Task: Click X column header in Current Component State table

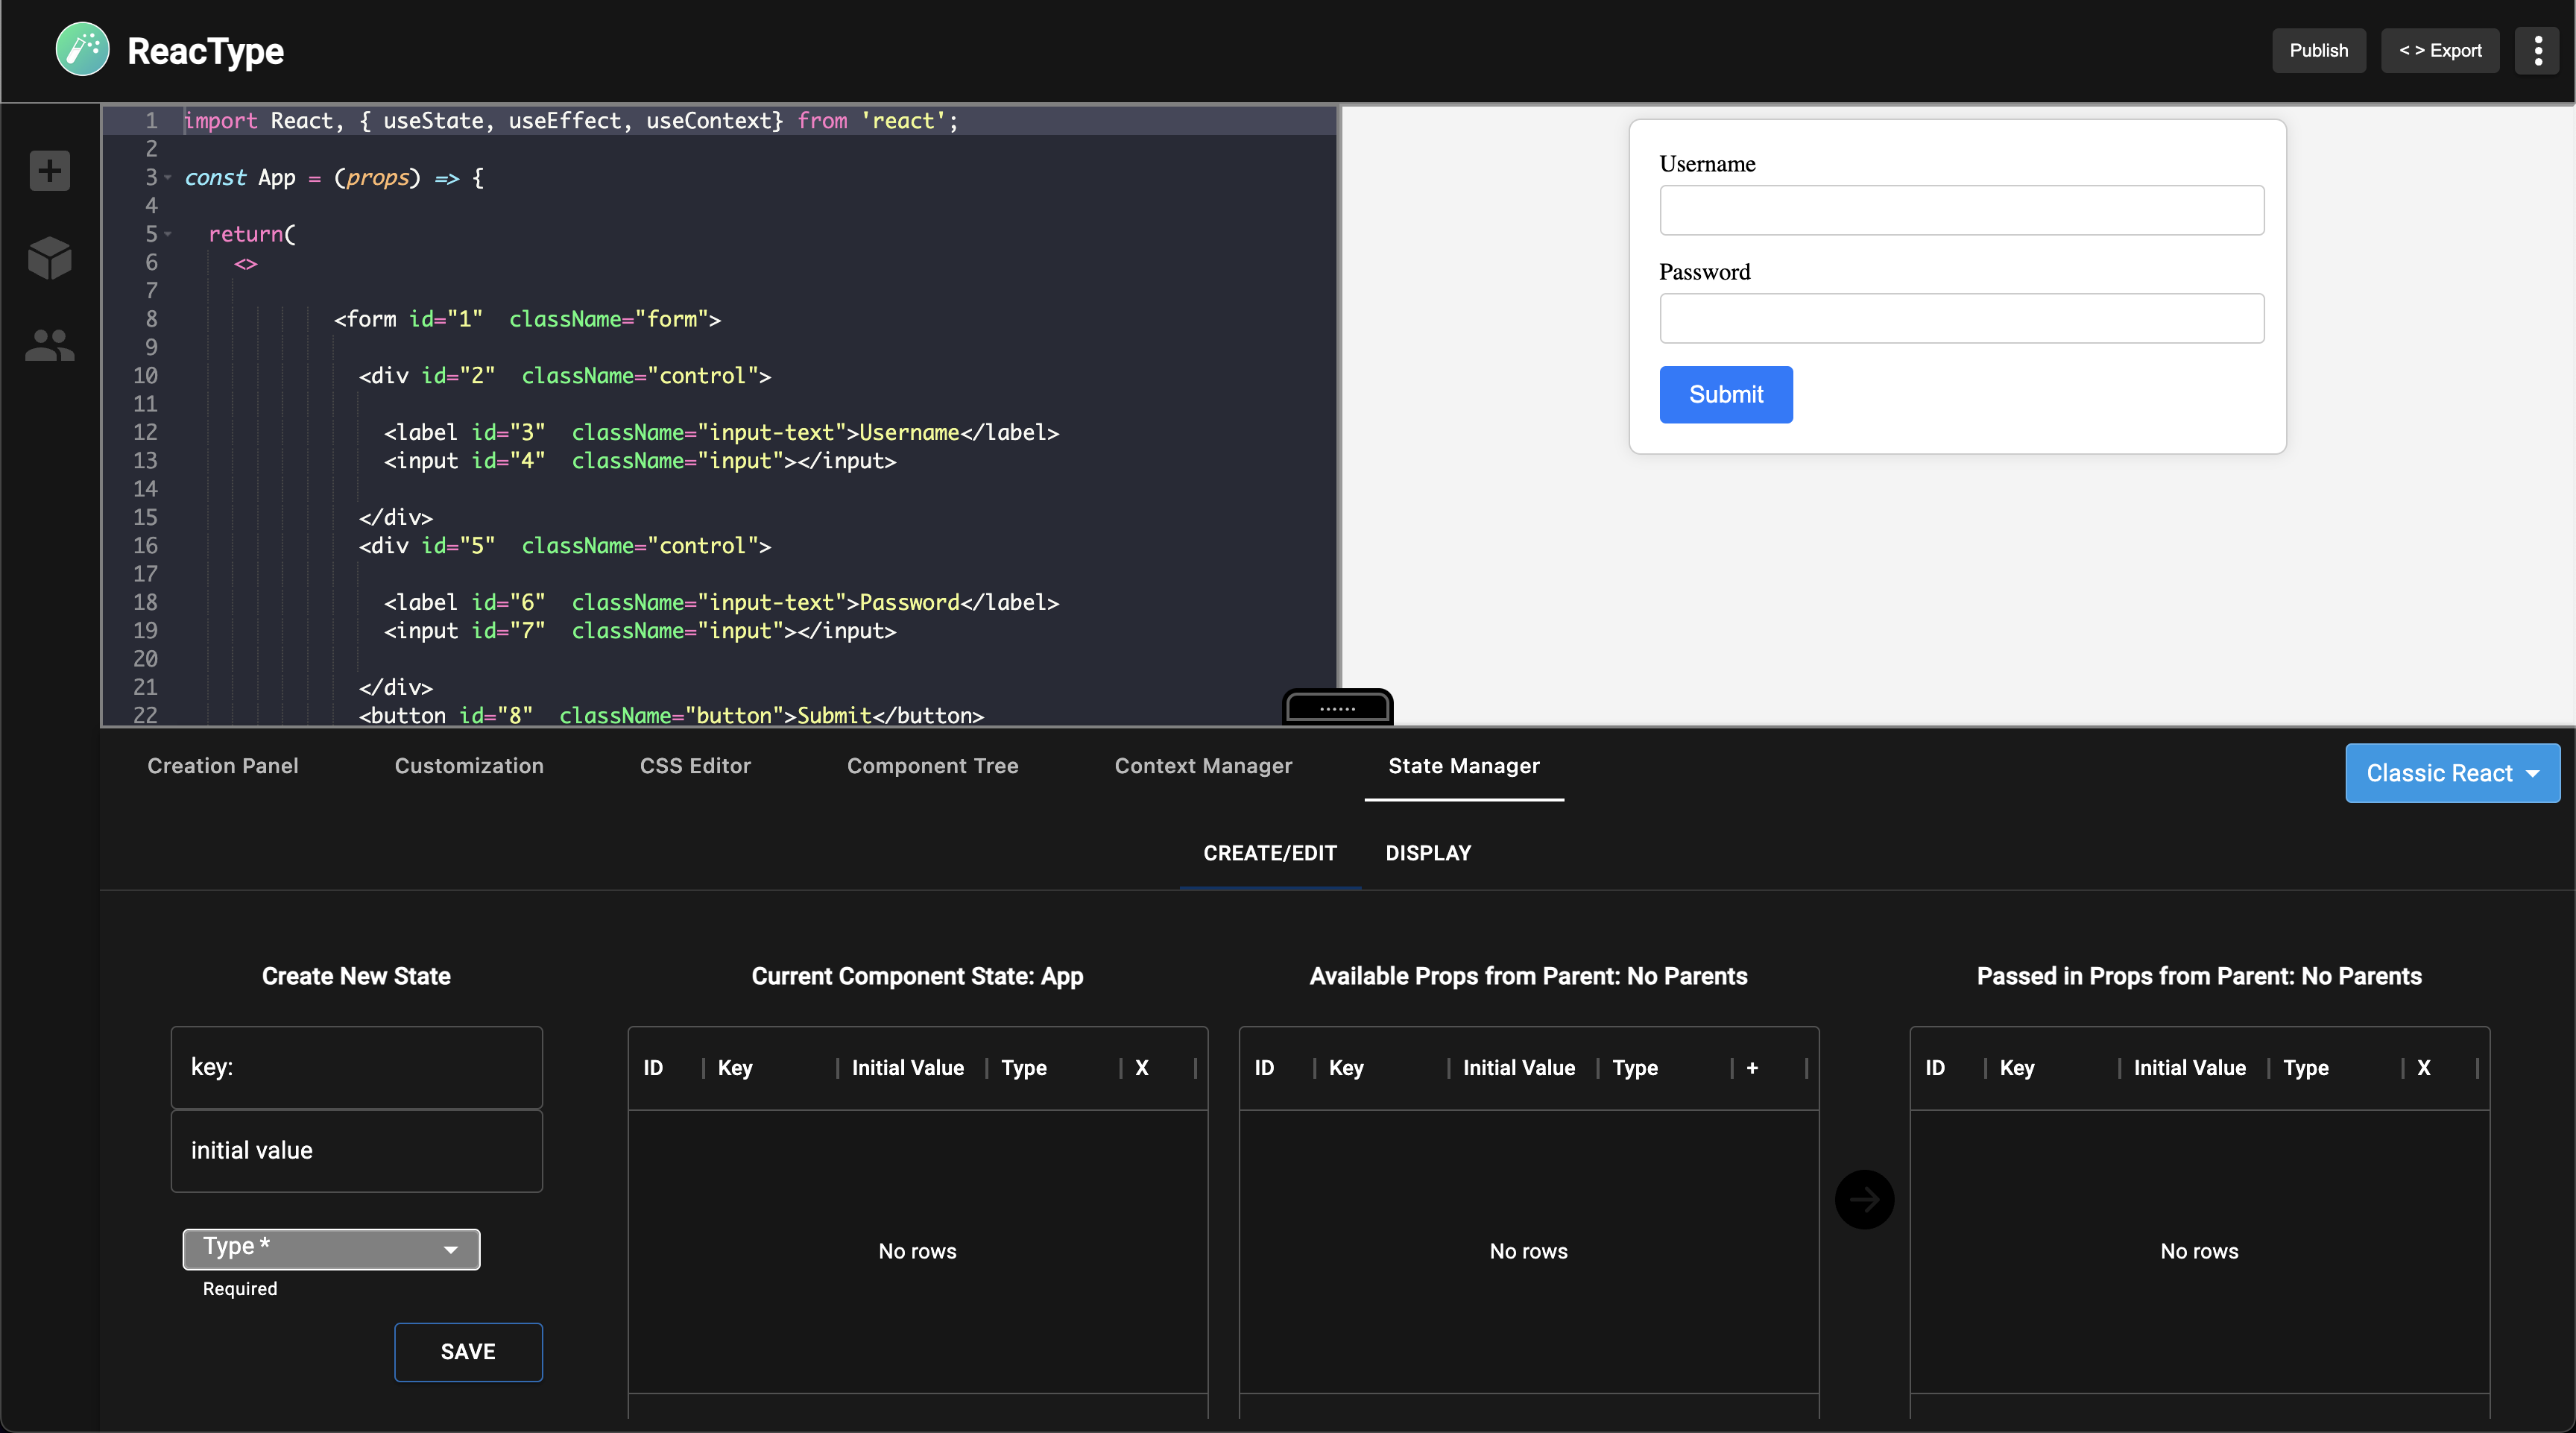Action: click(1142, 1068)
